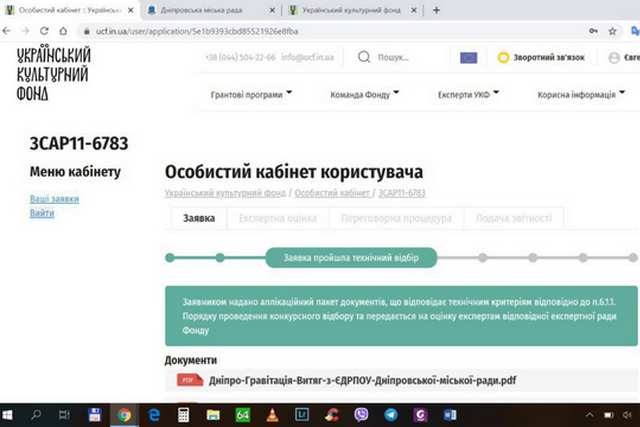The image size is (640, 427).
Task: Follow Український культурний фонд breadcrumb link
Action: [225, 193]
